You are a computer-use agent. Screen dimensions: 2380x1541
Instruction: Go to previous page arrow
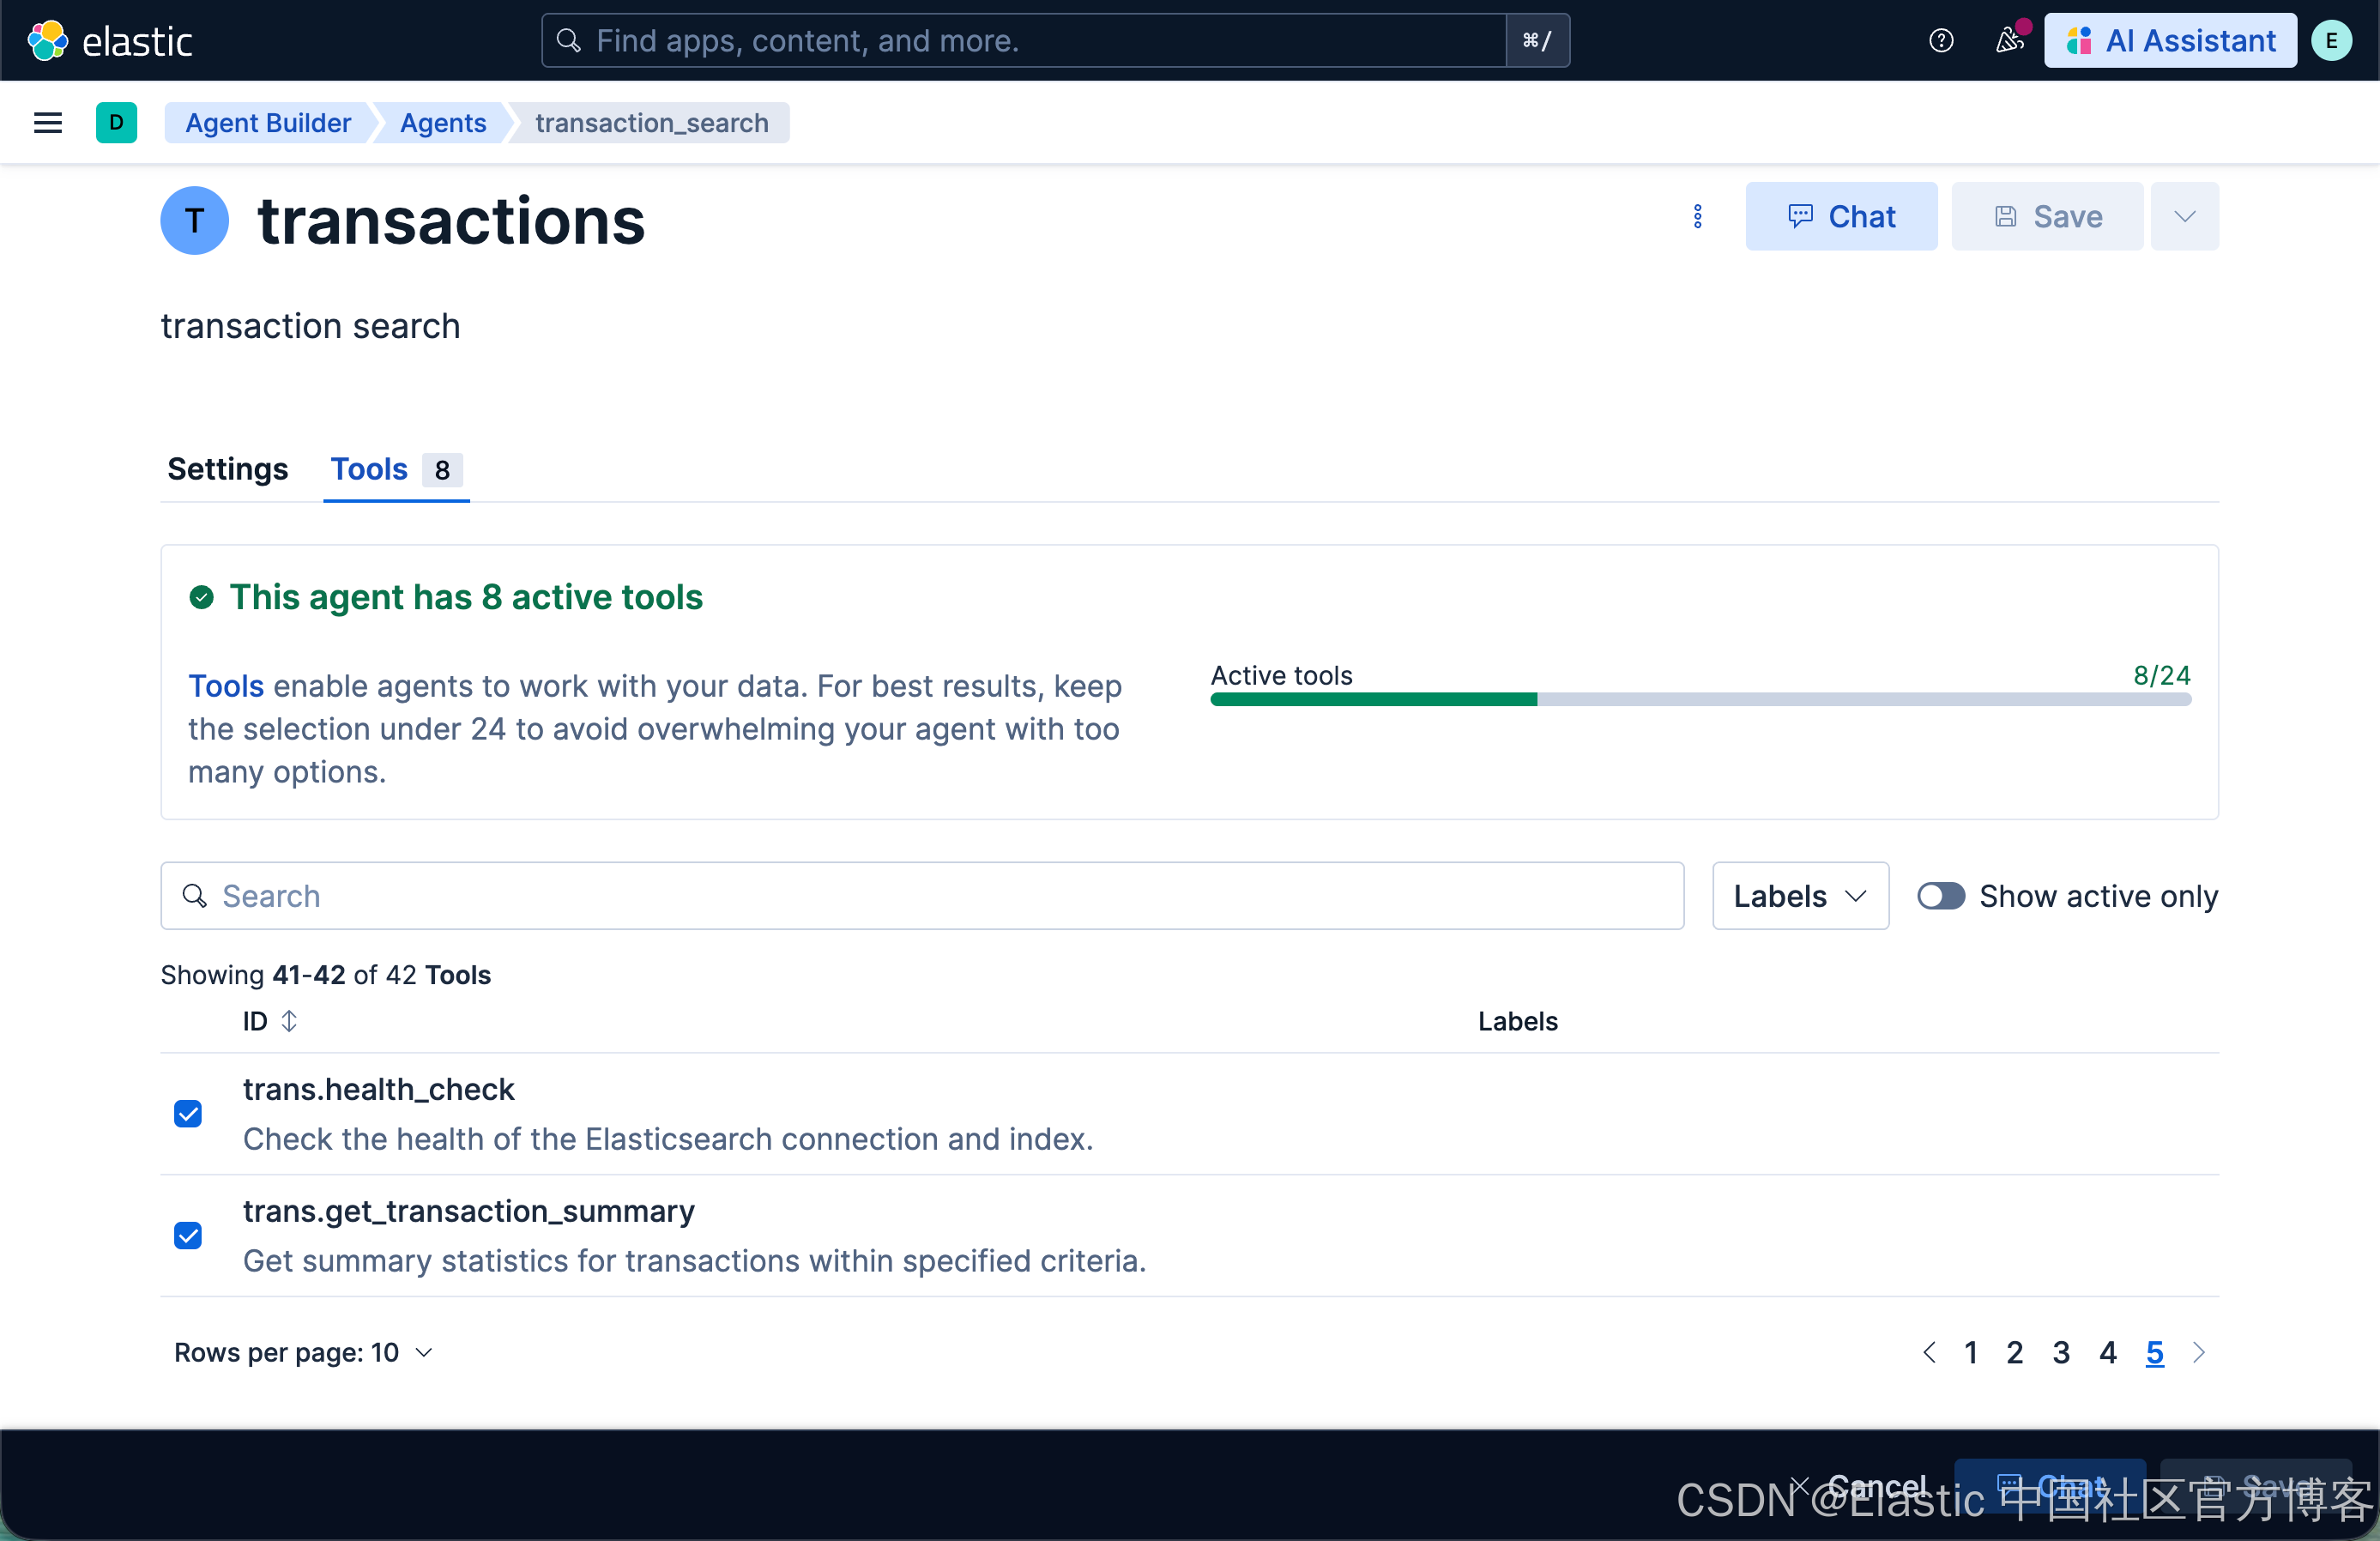(1929, 1353)
